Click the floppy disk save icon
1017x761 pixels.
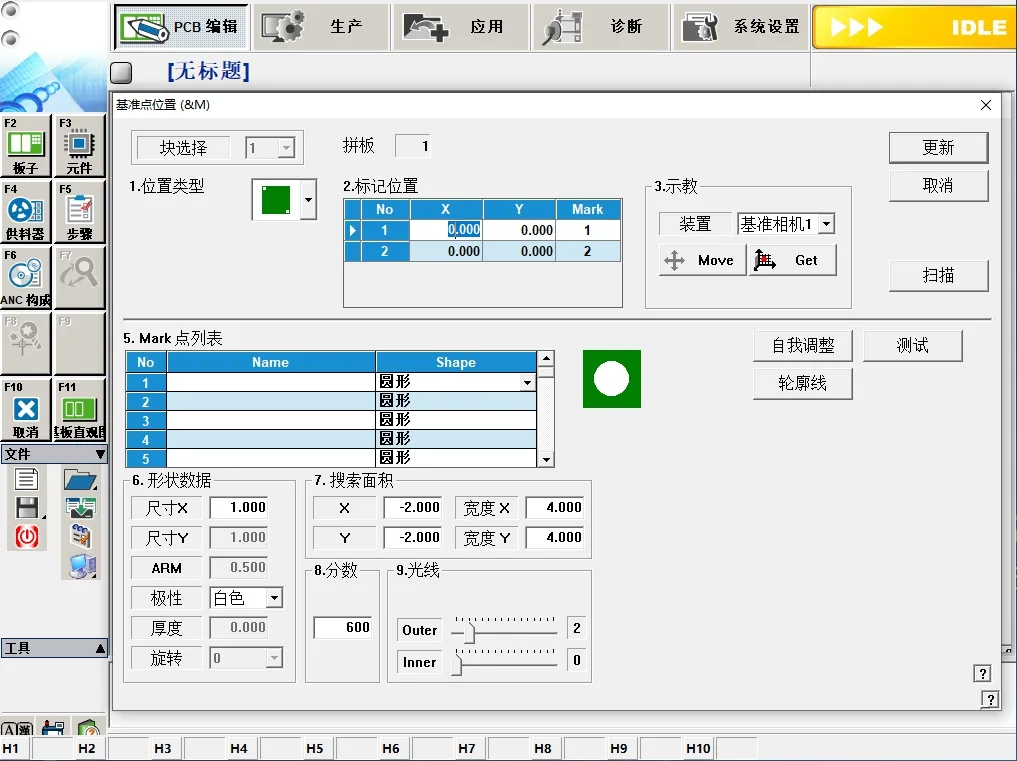[x=27, y=507]
